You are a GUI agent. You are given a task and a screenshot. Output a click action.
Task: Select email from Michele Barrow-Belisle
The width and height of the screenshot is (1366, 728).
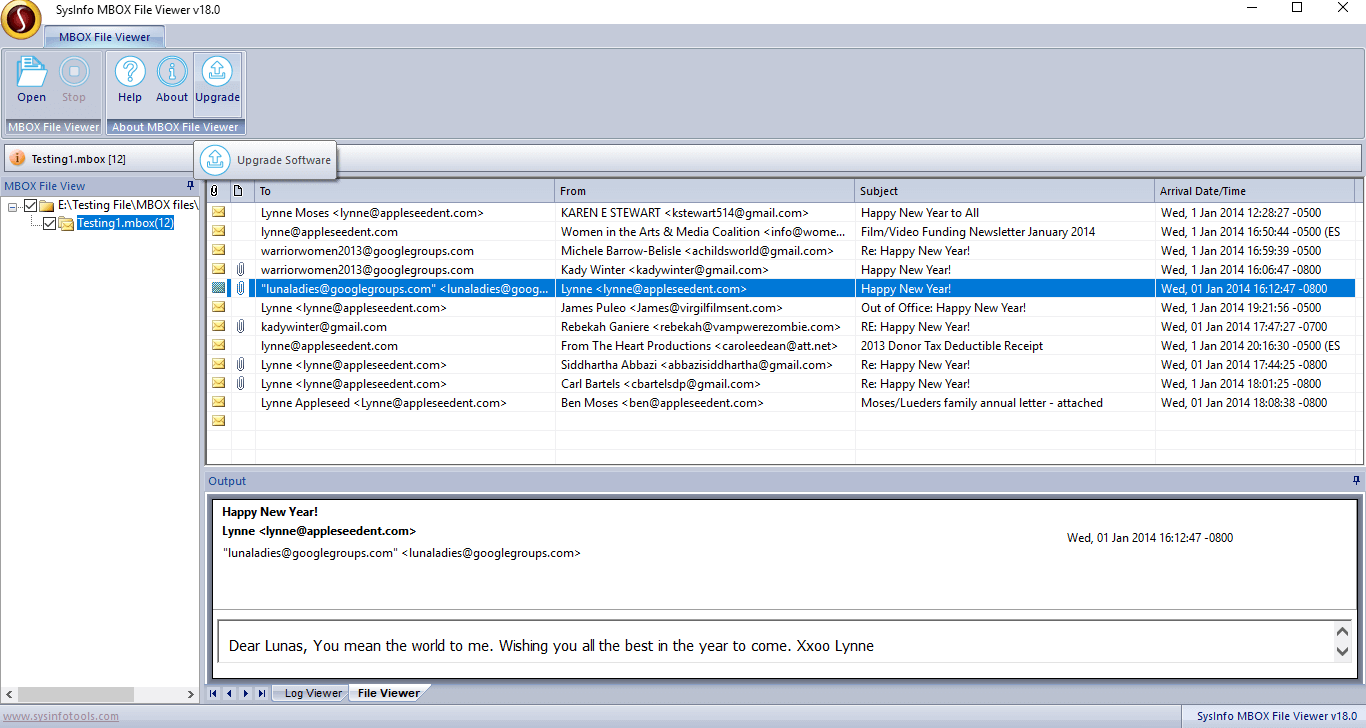coord(784,251)
